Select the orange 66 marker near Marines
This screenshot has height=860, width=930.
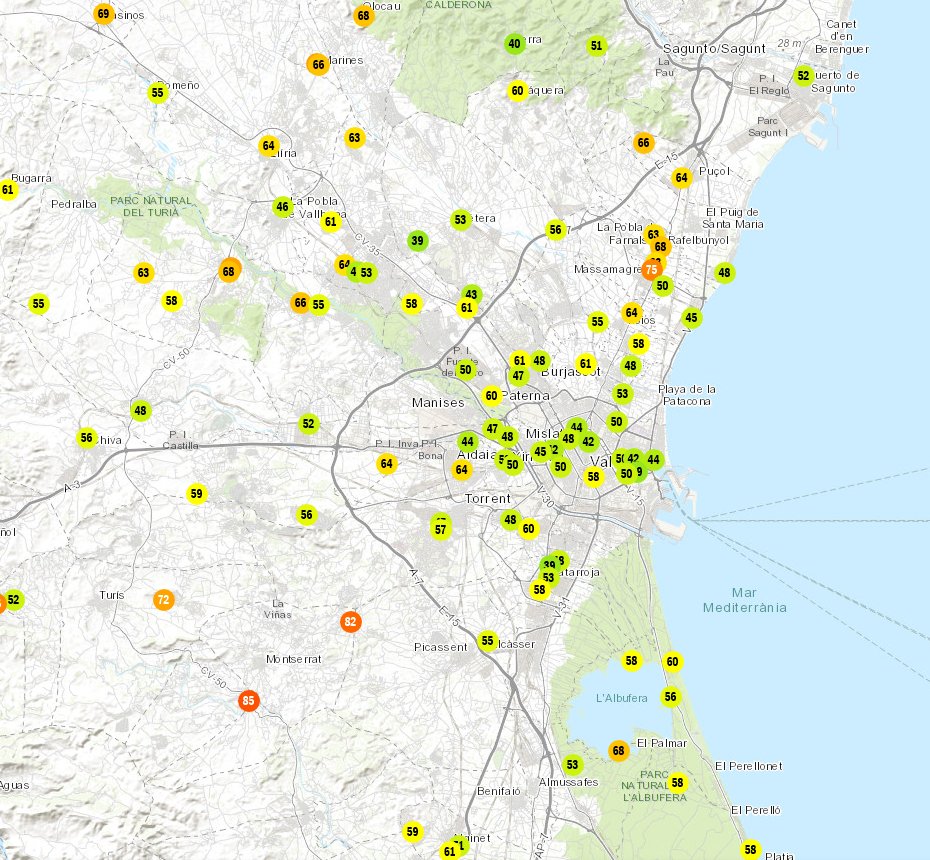coord(316,63)
